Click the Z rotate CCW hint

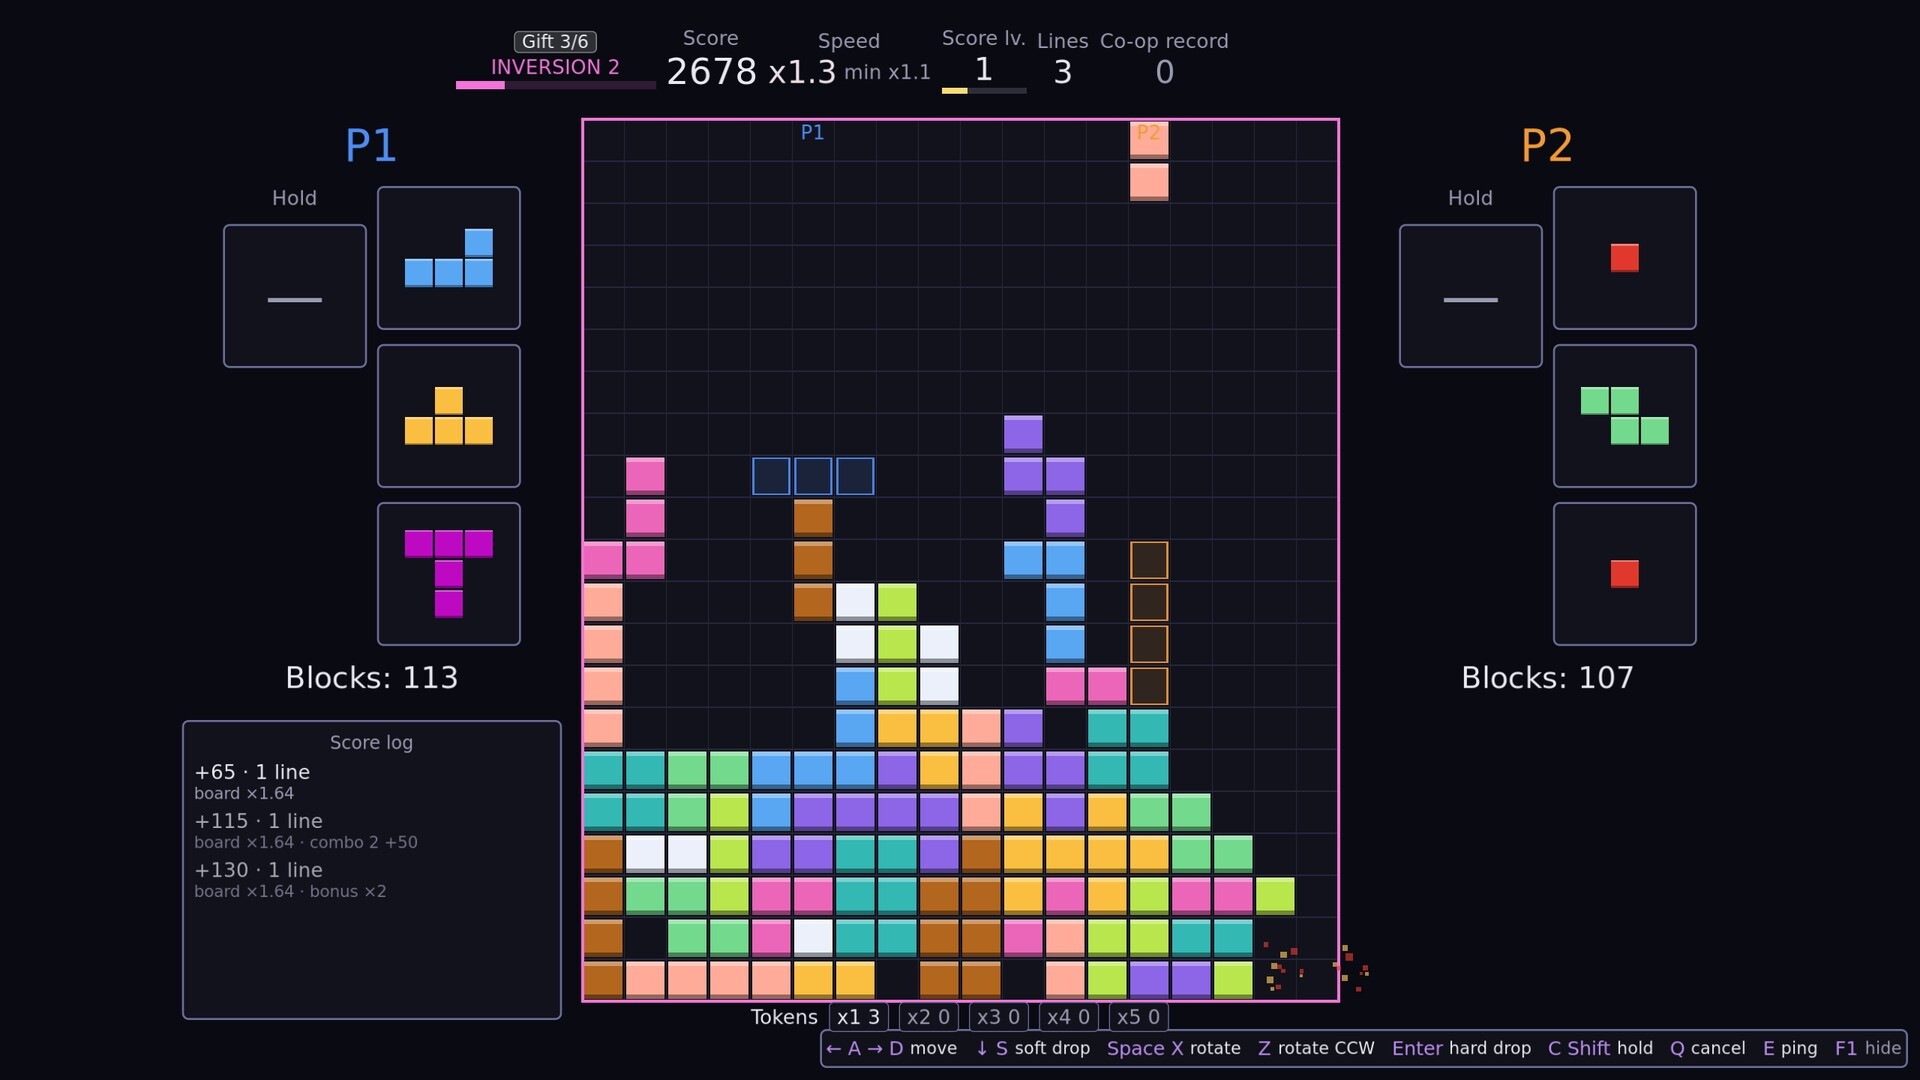click(1316, 1048)
